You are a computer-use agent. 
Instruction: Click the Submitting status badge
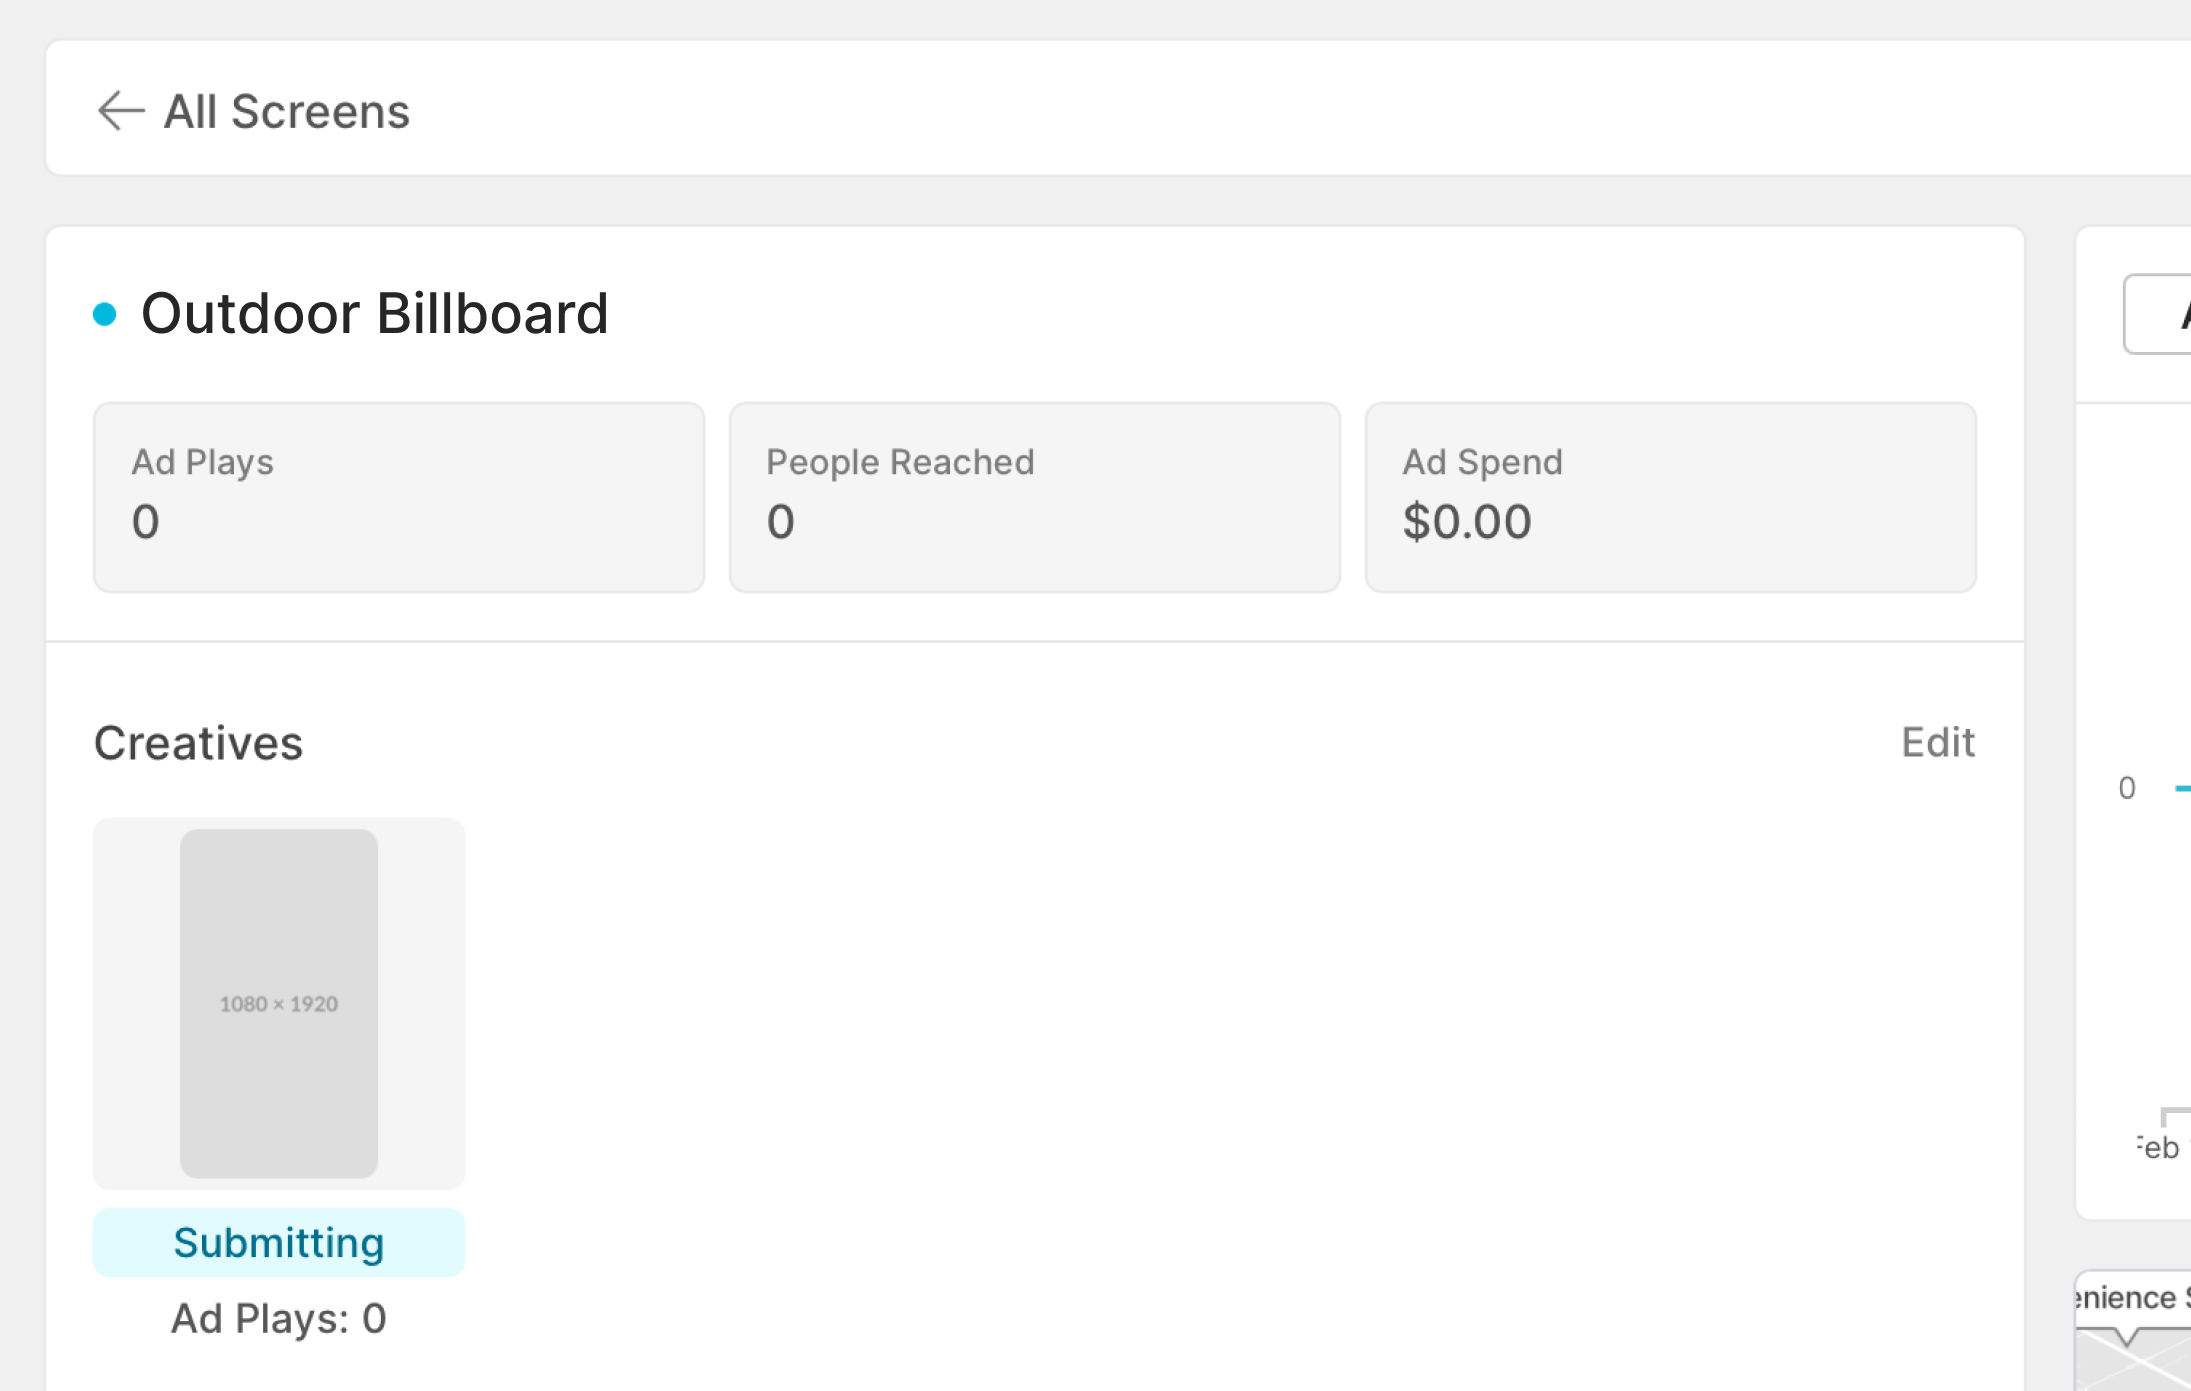pyautogui.click(x=279, y=1243)
